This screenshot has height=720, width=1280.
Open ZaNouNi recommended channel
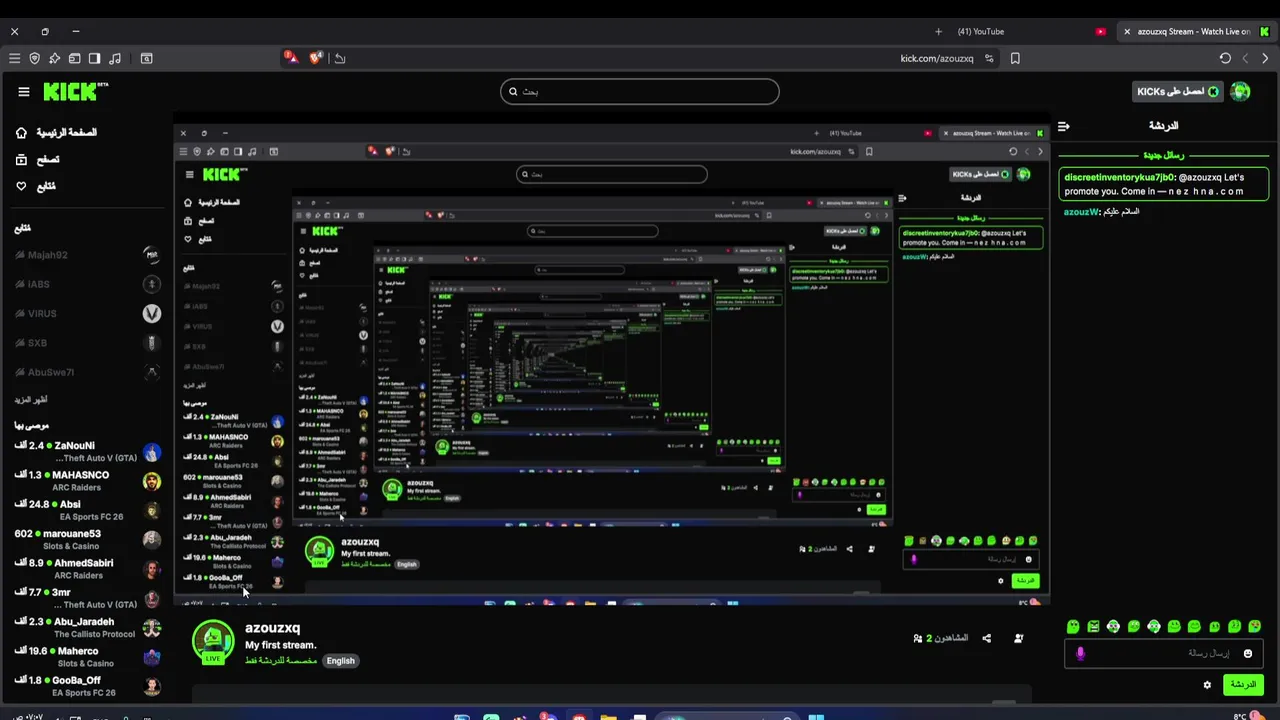pos(88,451)
